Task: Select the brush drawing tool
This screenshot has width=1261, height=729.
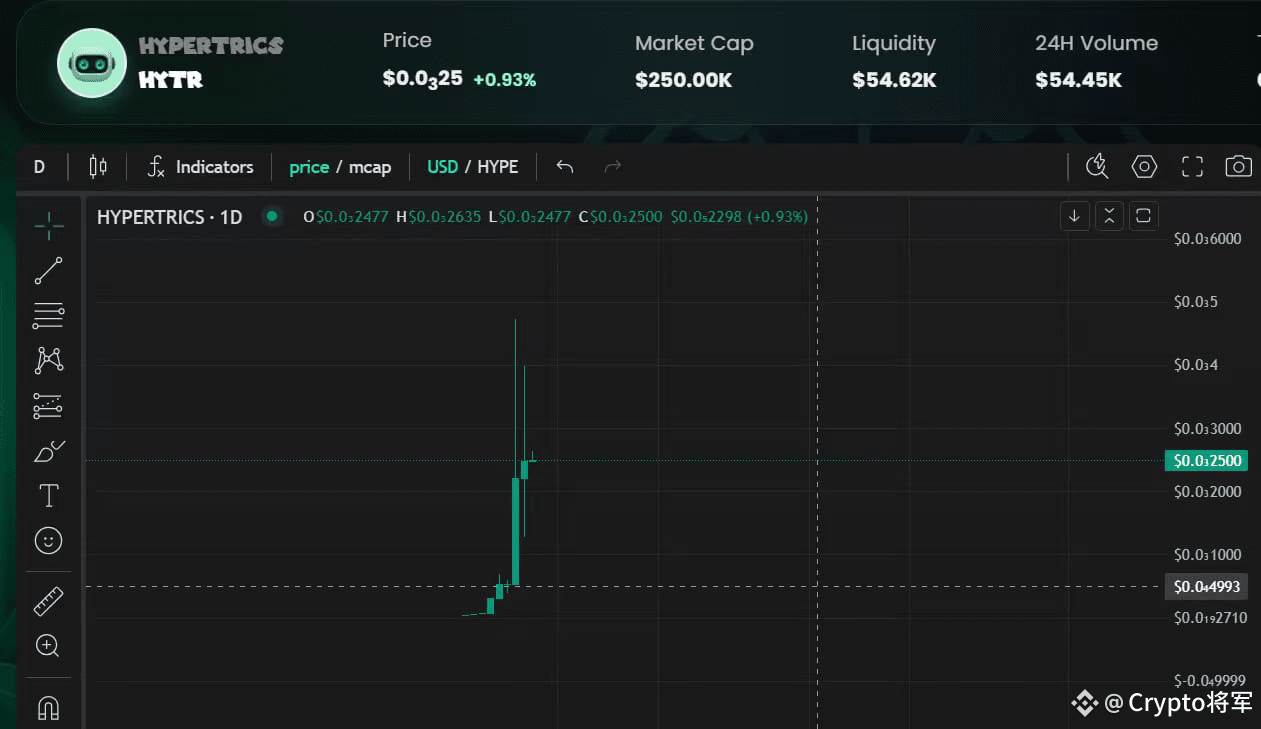Action: pyautogui.click(x=48, y=452)
